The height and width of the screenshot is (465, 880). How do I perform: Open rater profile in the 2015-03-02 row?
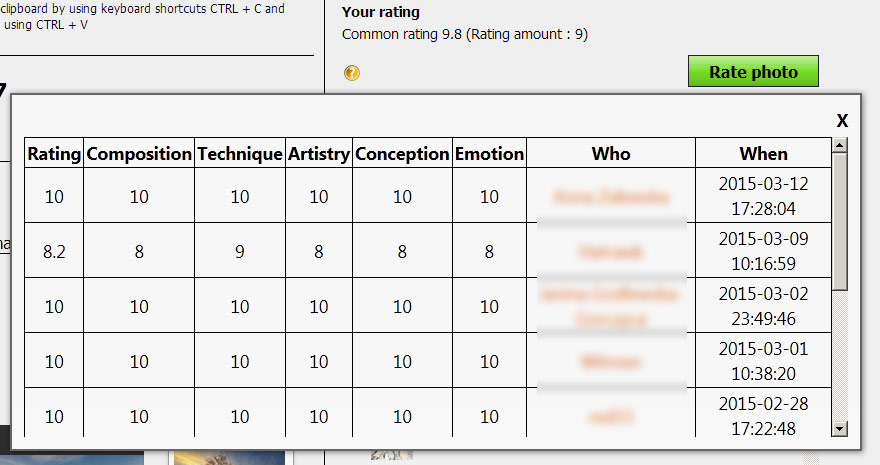tap(610, 306)
